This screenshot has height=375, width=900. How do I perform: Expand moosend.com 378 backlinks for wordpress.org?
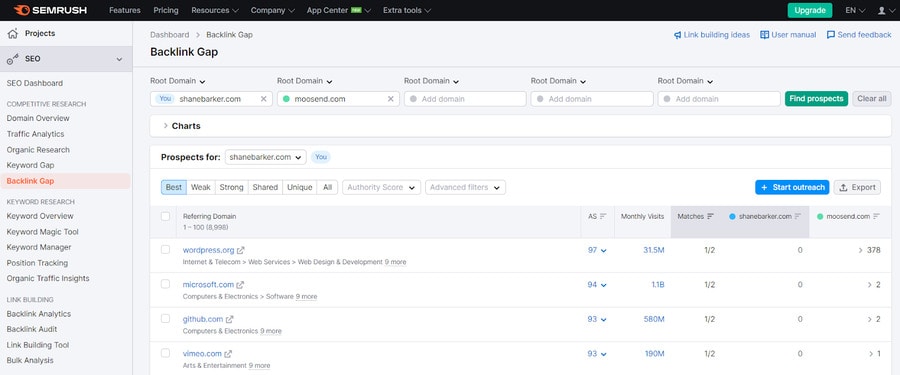tap(869, 250)
